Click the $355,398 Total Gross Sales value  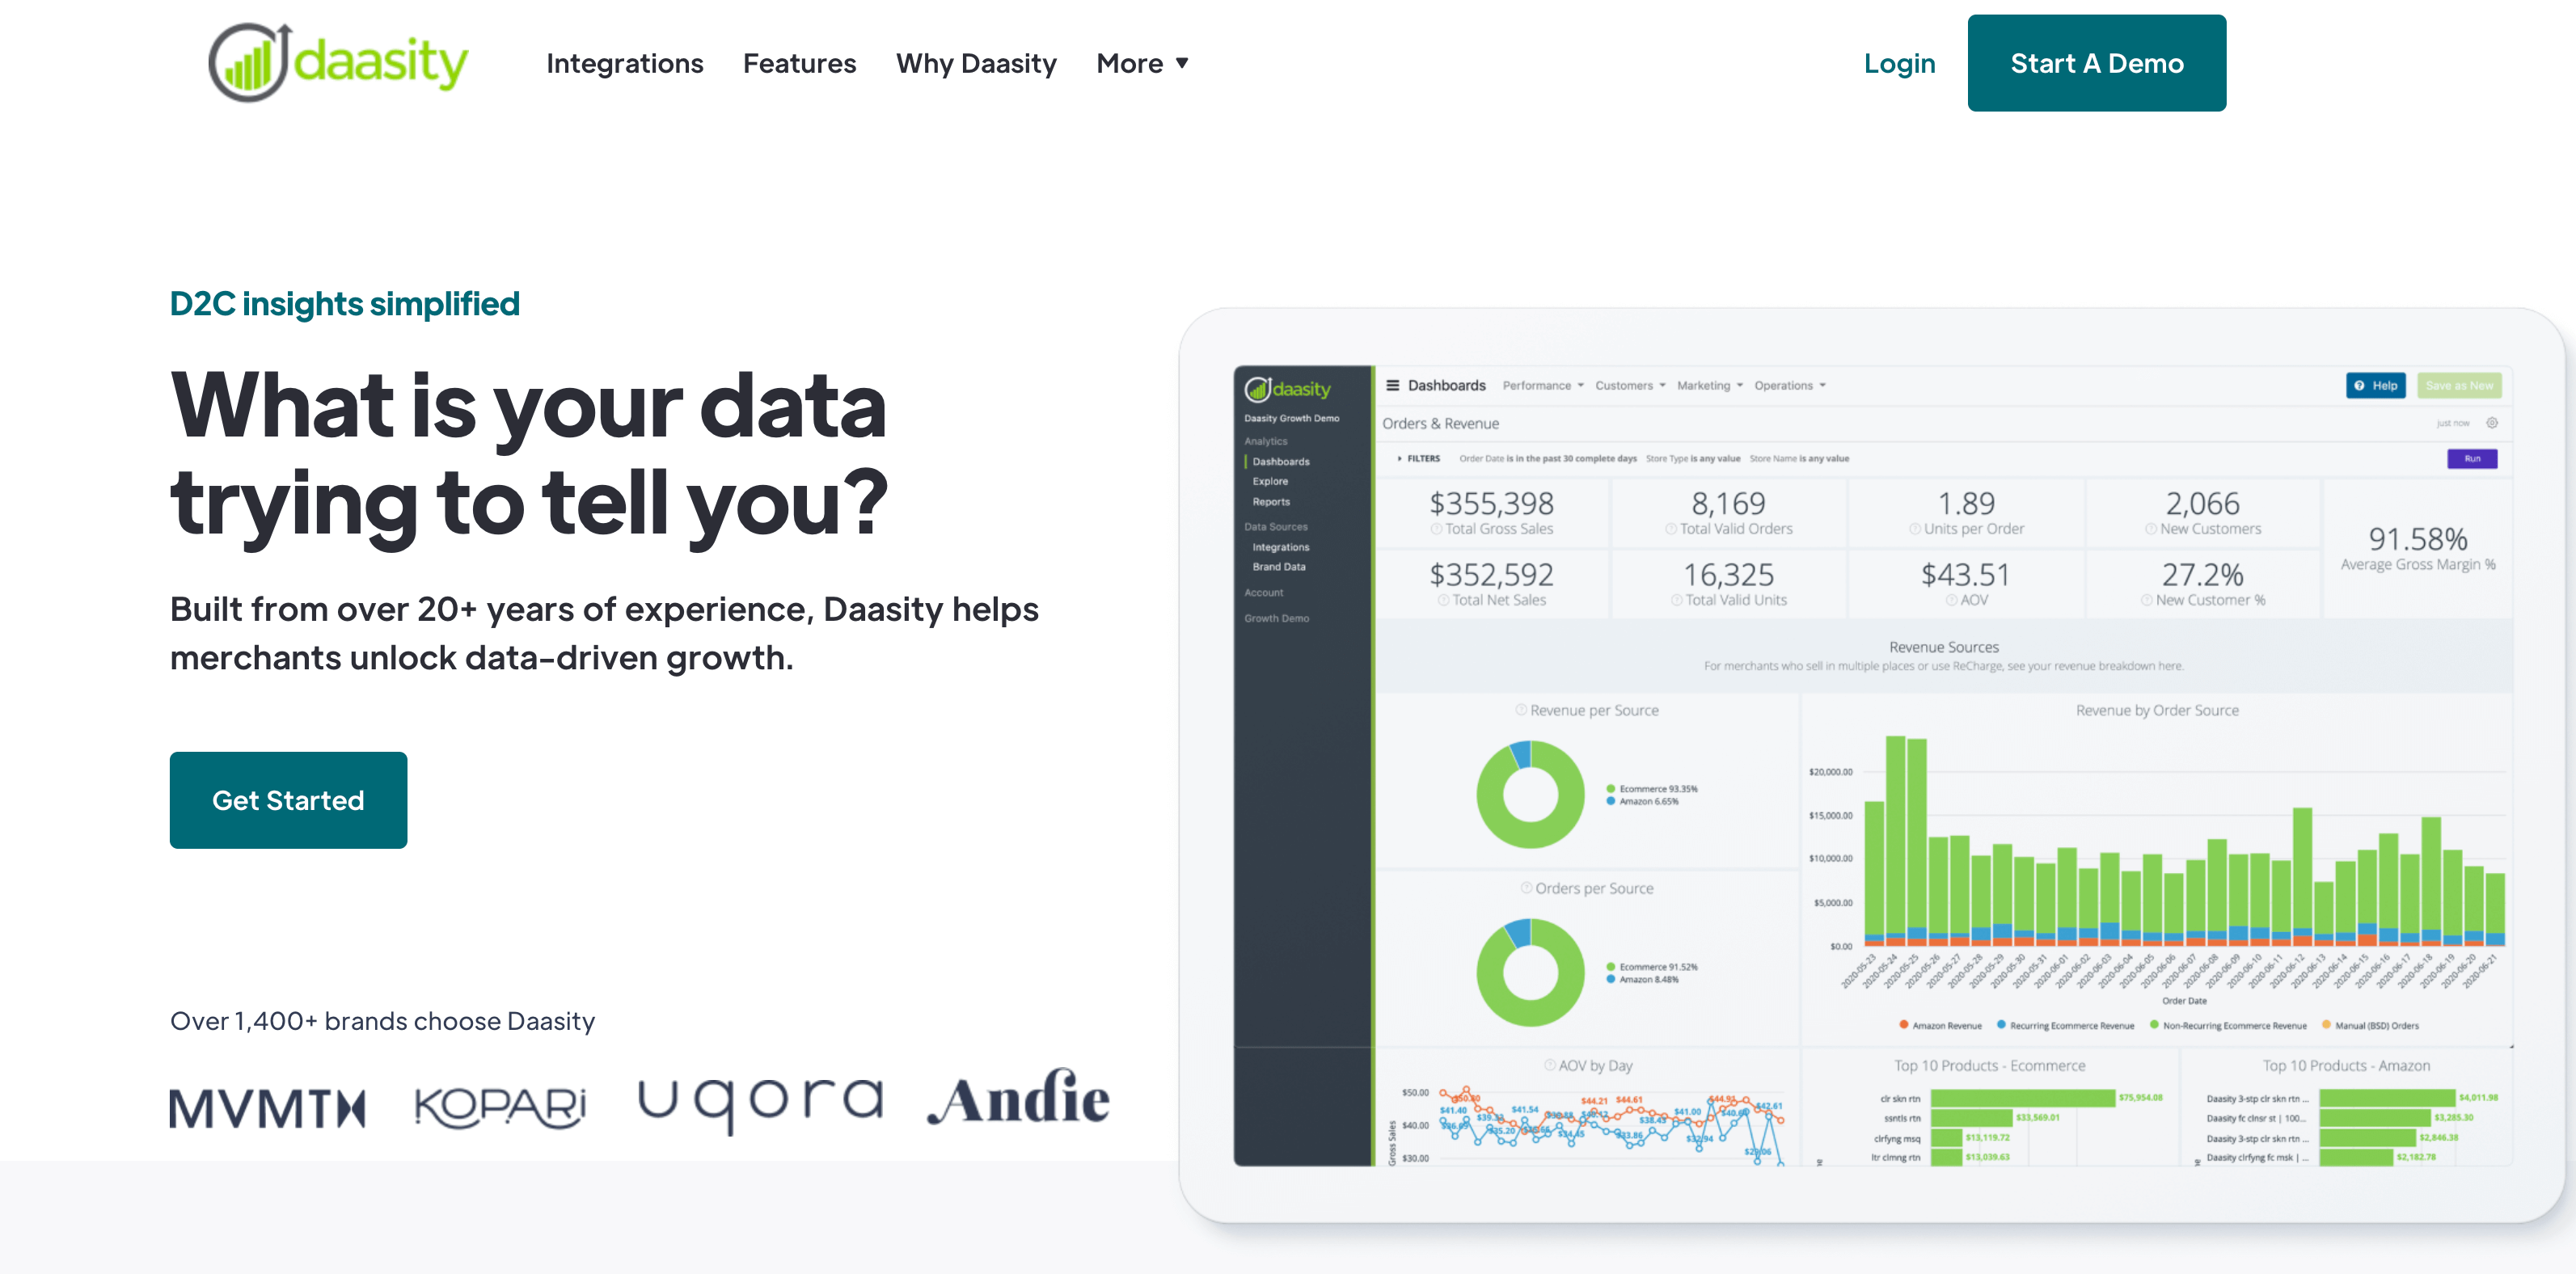pyautogui.click(x=1491, y=503)
